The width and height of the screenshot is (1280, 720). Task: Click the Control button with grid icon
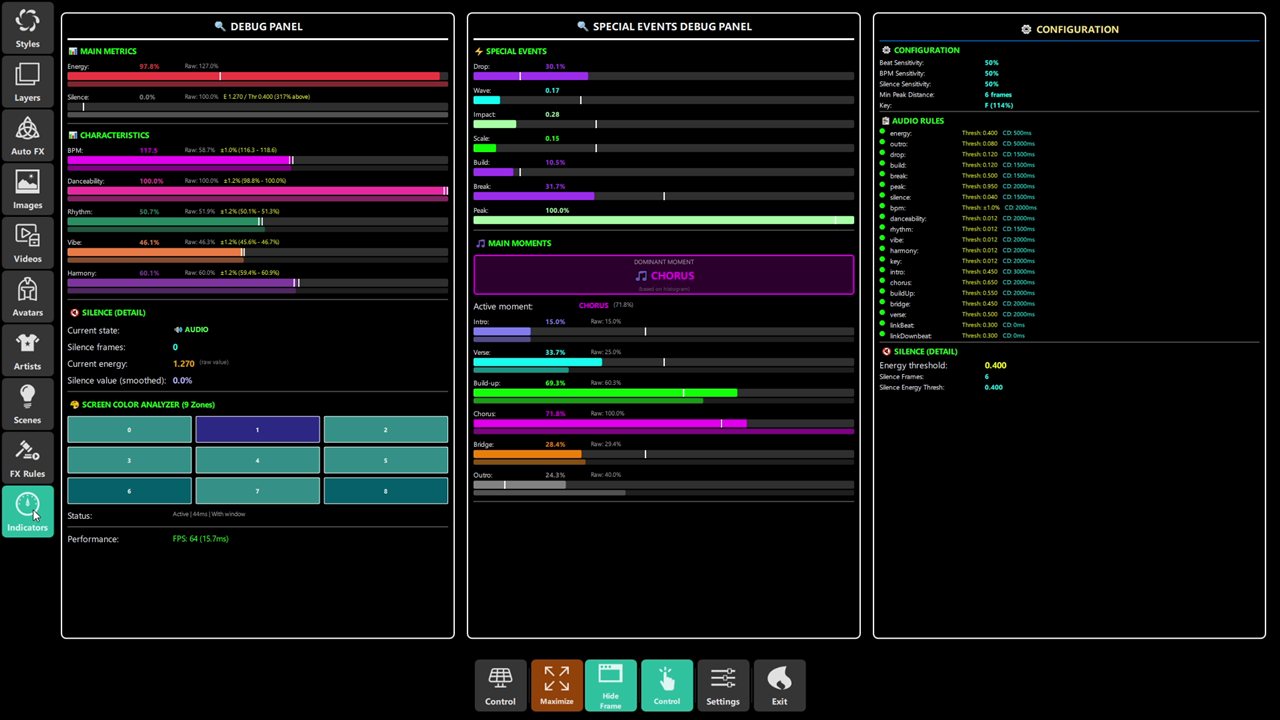(x=500, y=685)
